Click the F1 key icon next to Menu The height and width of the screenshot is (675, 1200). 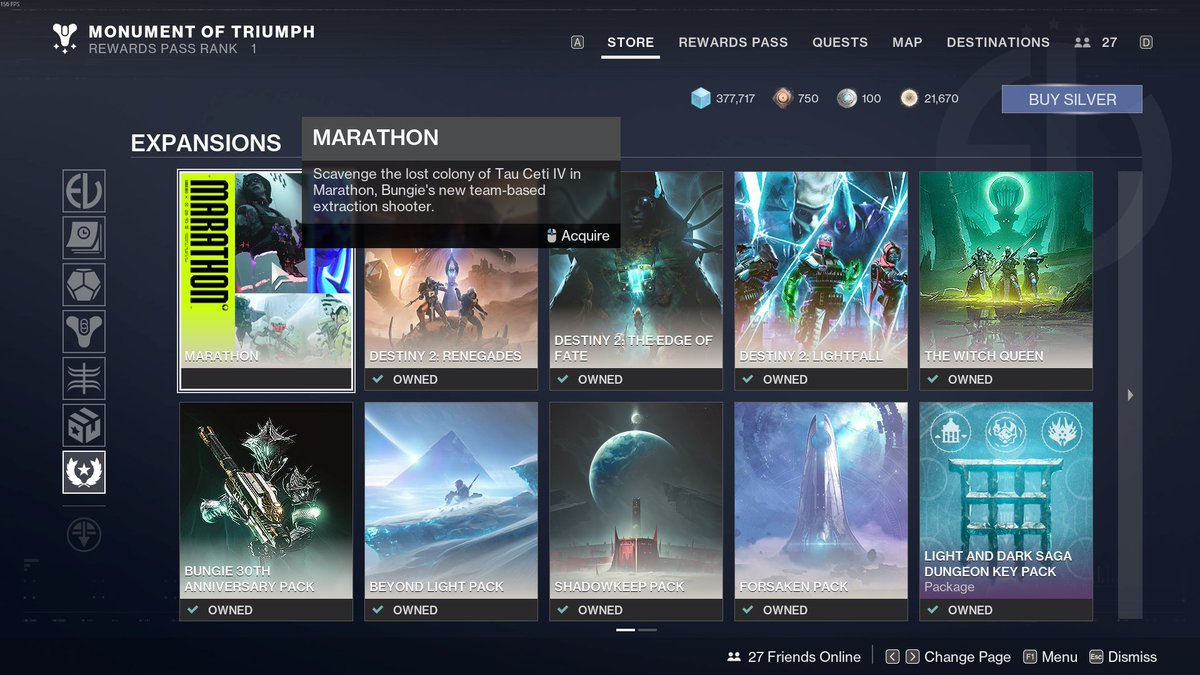pyautogui.click(x=1030, y=657)
